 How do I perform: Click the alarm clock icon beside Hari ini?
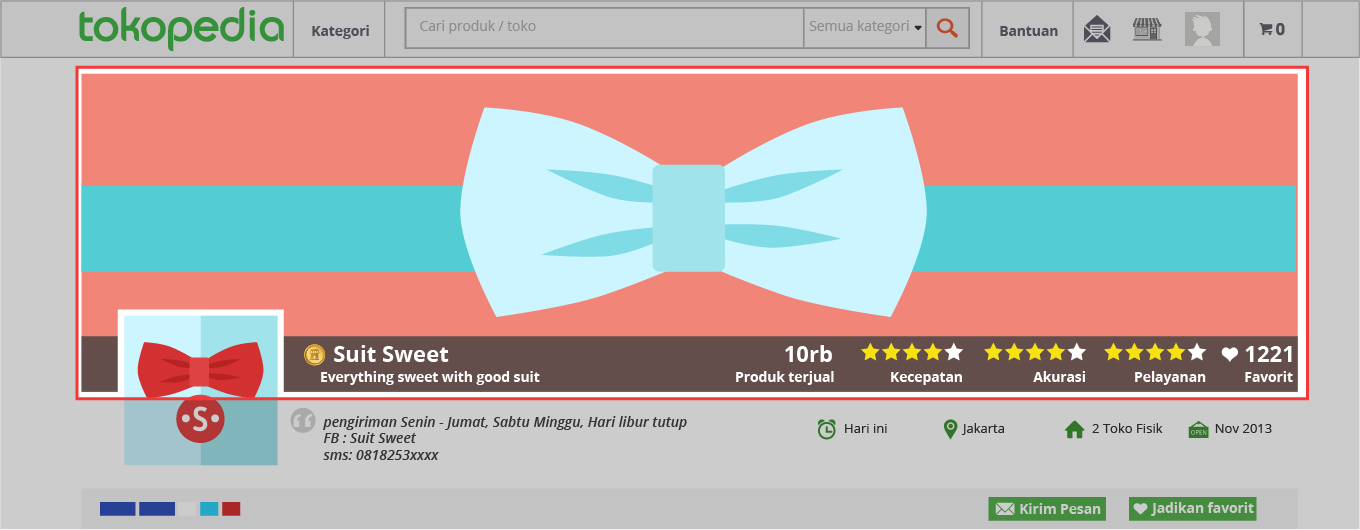(827, 429)
